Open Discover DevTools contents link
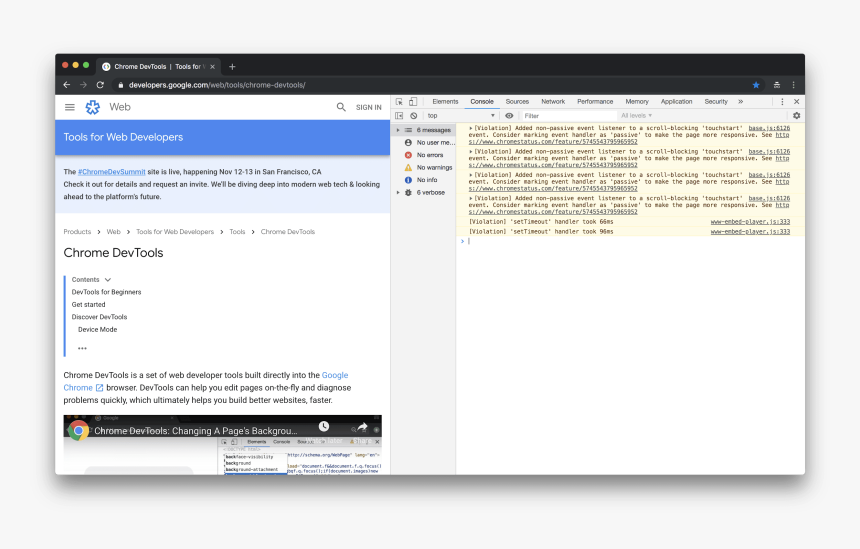 99,317
